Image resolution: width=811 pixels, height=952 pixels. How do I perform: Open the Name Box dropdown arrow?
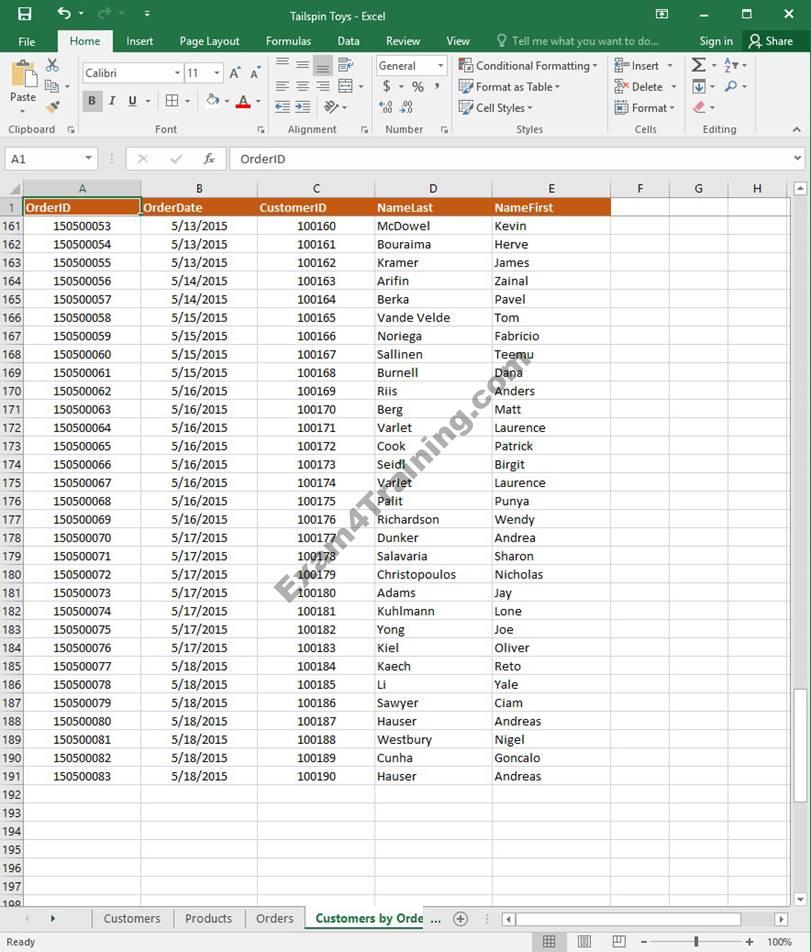[88, 159]
